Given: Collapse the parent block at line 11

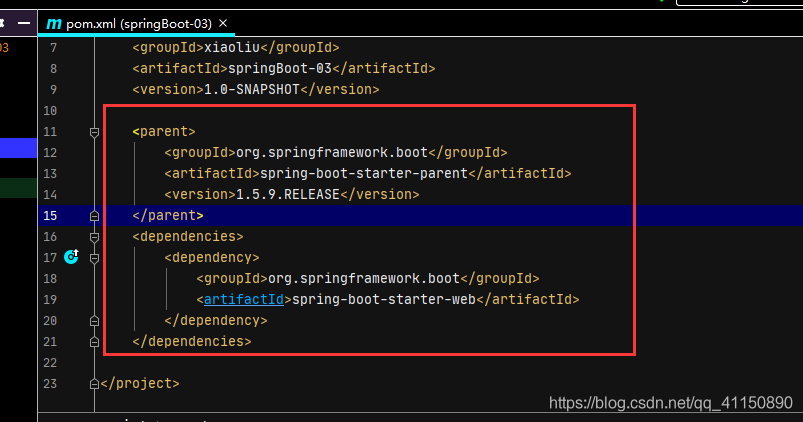Looking at the screenshot, I should pos(94,131).
